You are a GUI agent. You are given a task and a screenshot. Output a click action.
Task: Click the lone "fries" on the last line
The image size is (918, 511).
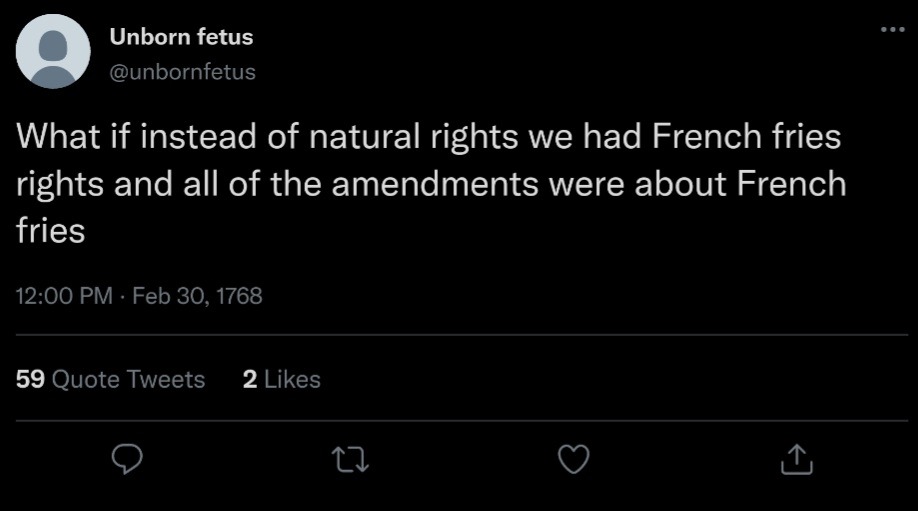(50, 231)
